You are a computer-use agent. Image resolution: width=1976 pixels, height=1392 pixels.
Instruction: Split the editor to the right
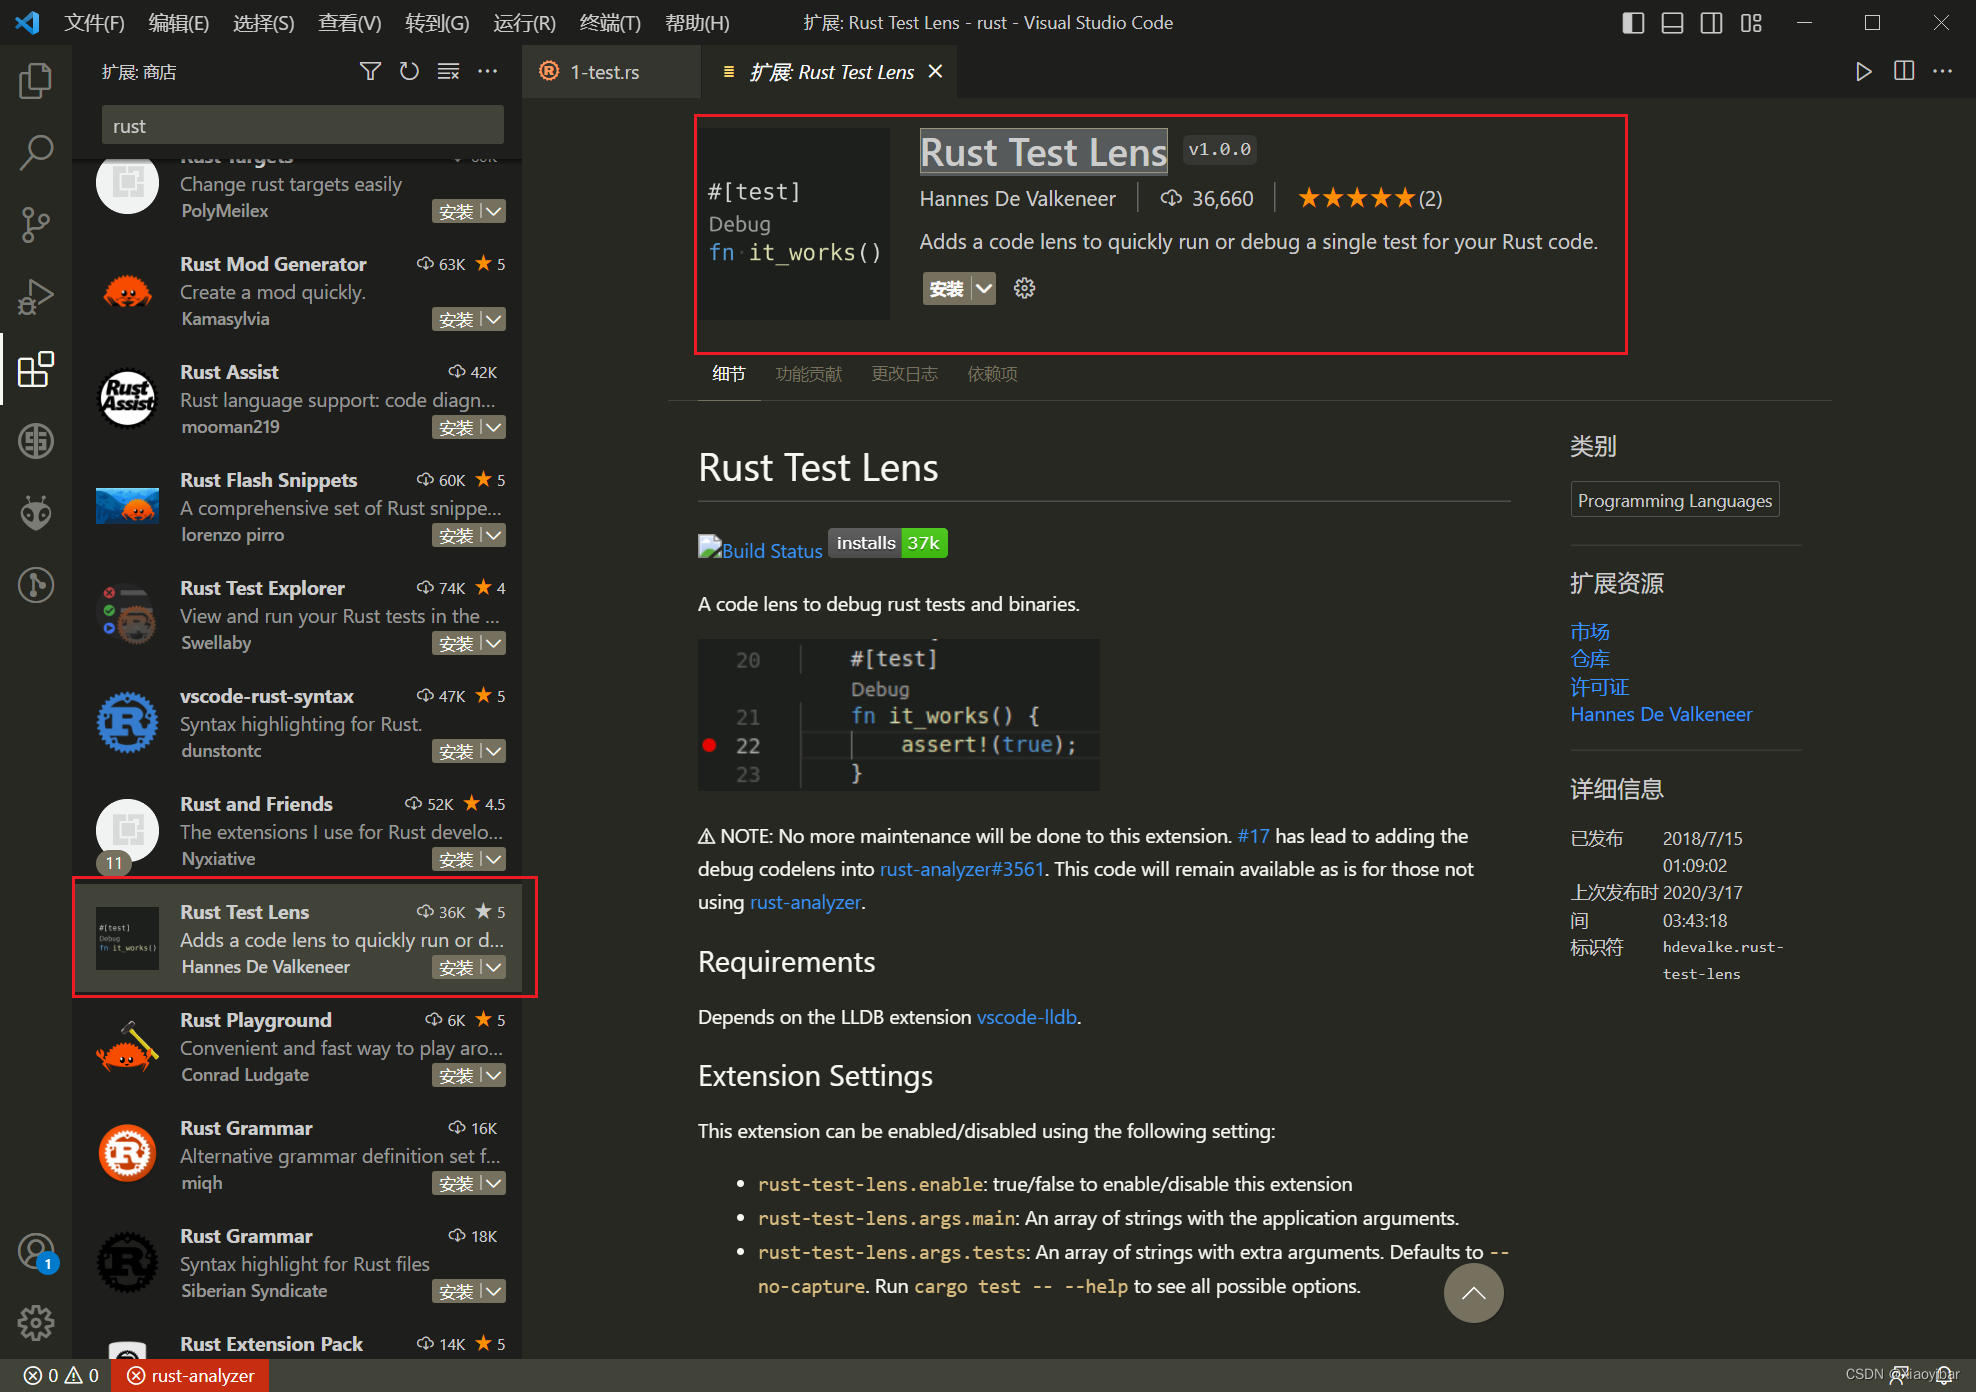[x=1904, y=71]
